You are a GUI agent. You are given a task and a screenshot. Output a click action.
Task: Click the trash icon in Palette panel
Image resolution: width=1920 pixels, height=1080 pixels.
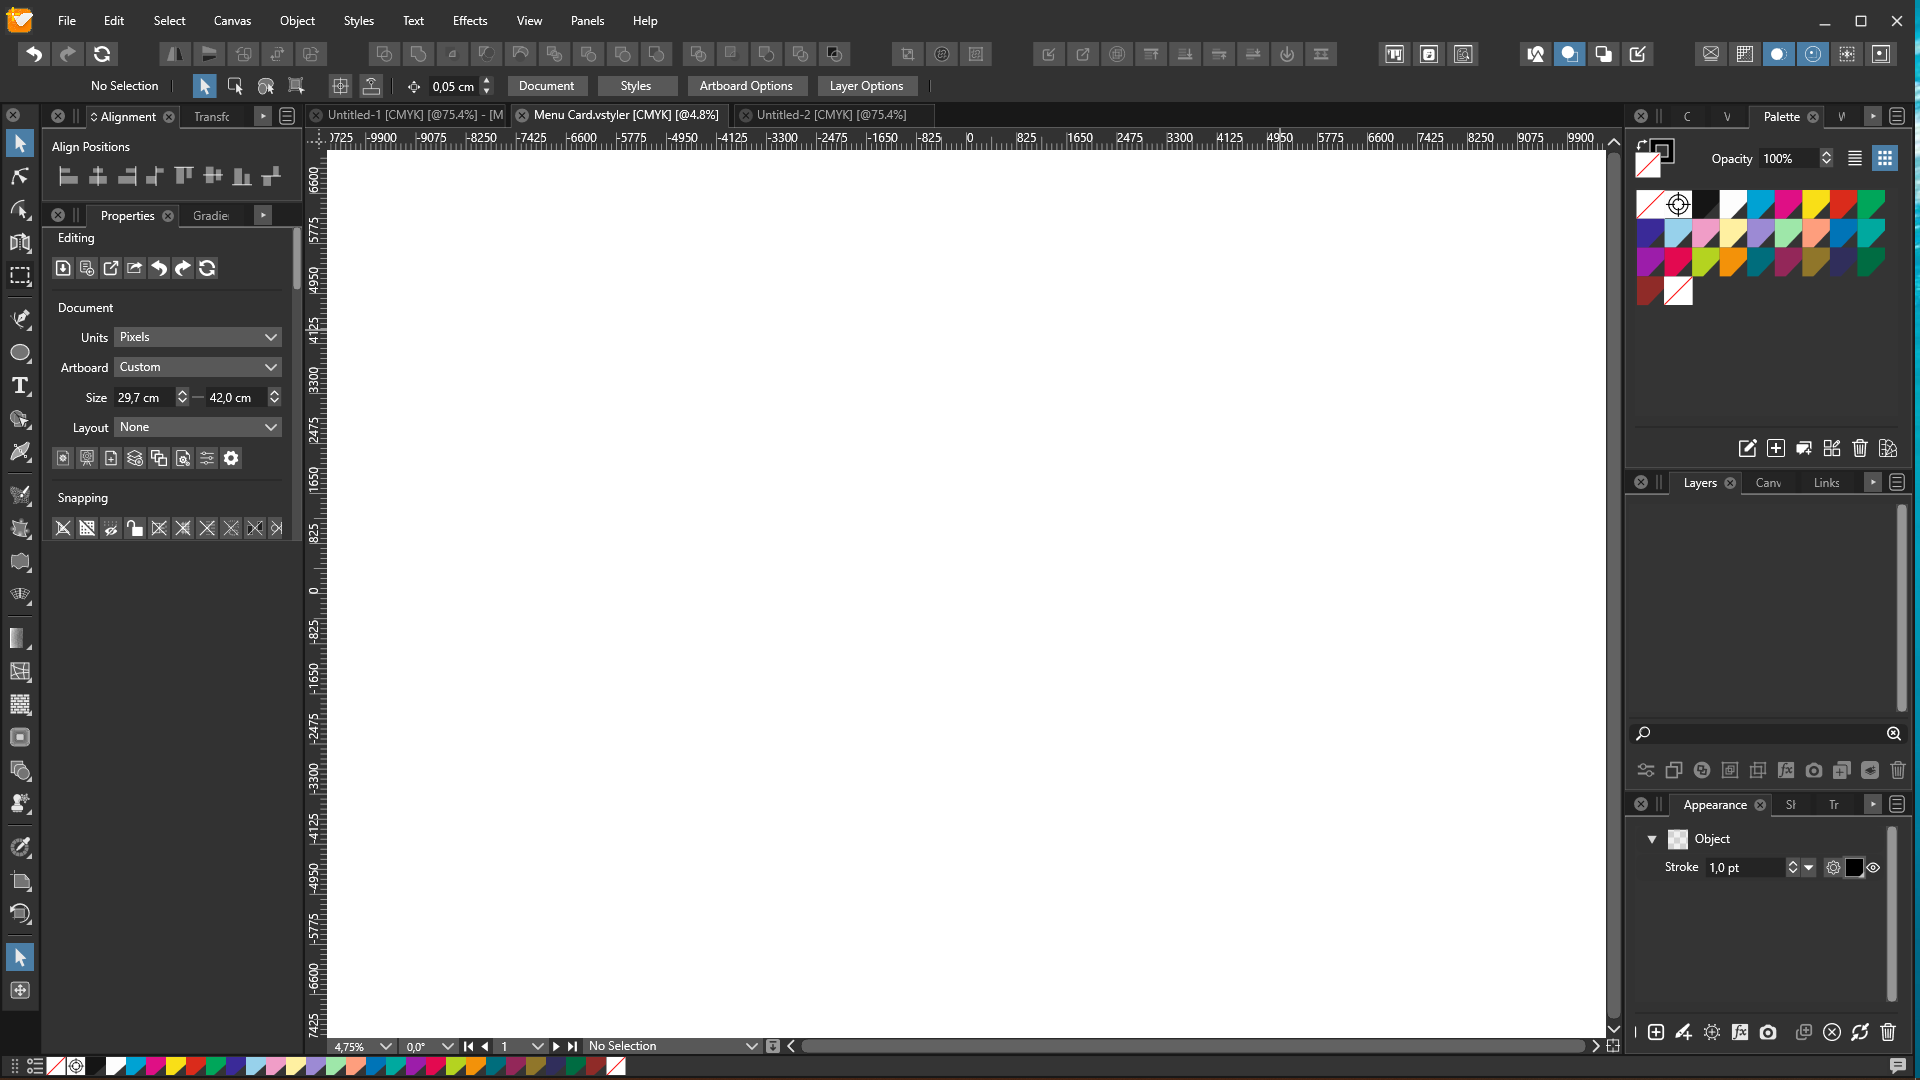click(x=1859, y=448)
